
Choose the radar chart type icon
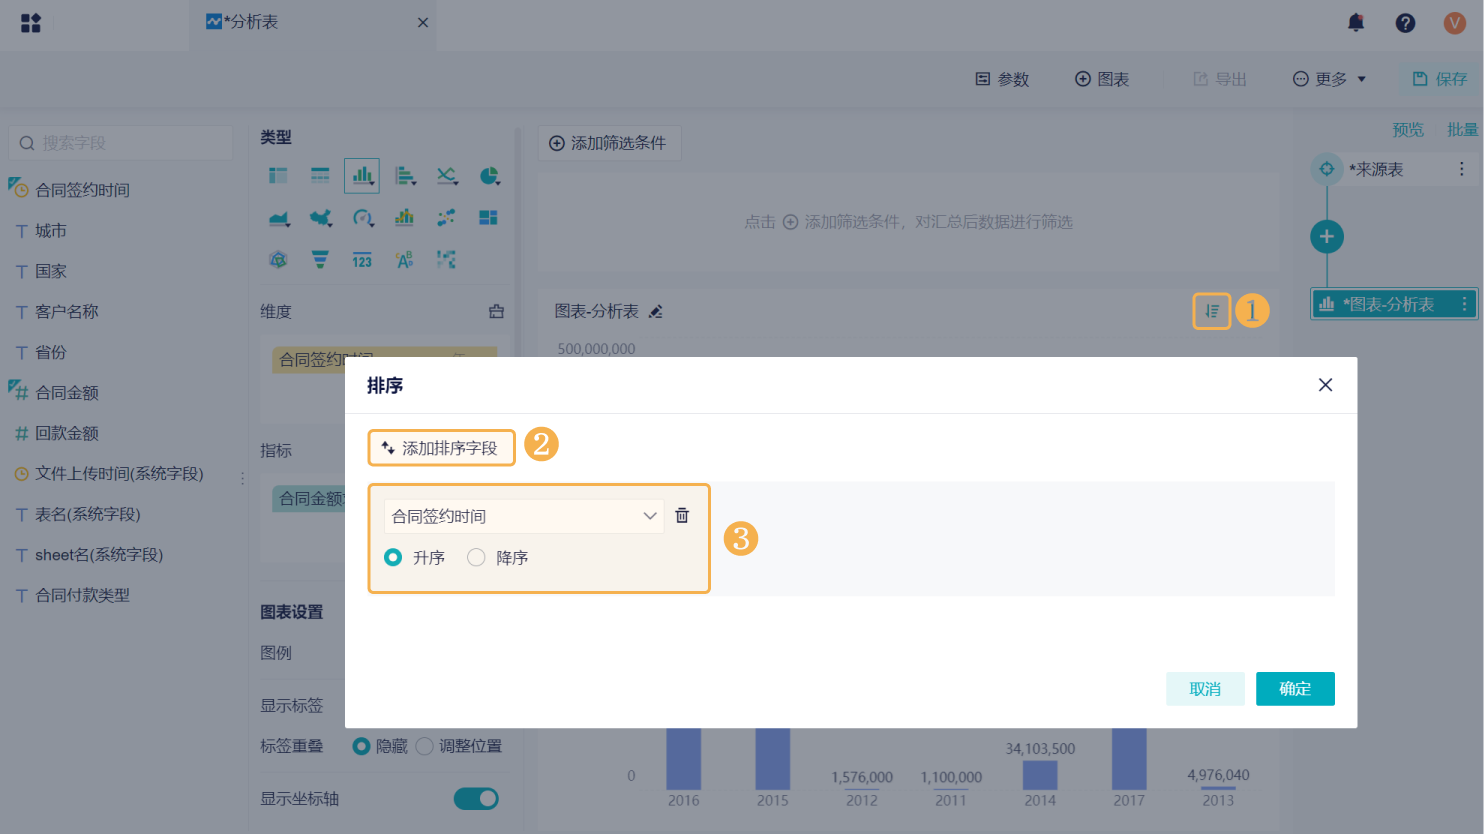[x=278, y=260]
